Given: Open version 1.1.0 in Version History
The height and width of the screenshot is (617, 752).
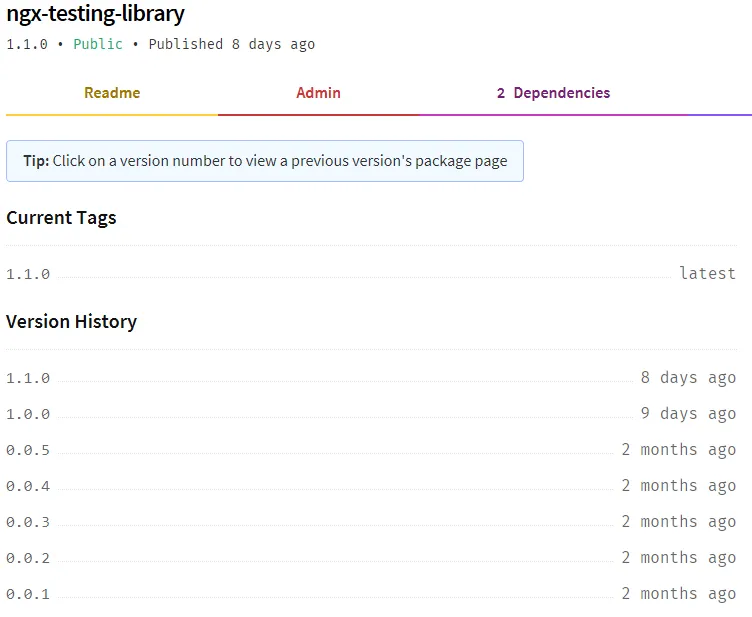Looking at the screenshot, I should tap(28, 378).
